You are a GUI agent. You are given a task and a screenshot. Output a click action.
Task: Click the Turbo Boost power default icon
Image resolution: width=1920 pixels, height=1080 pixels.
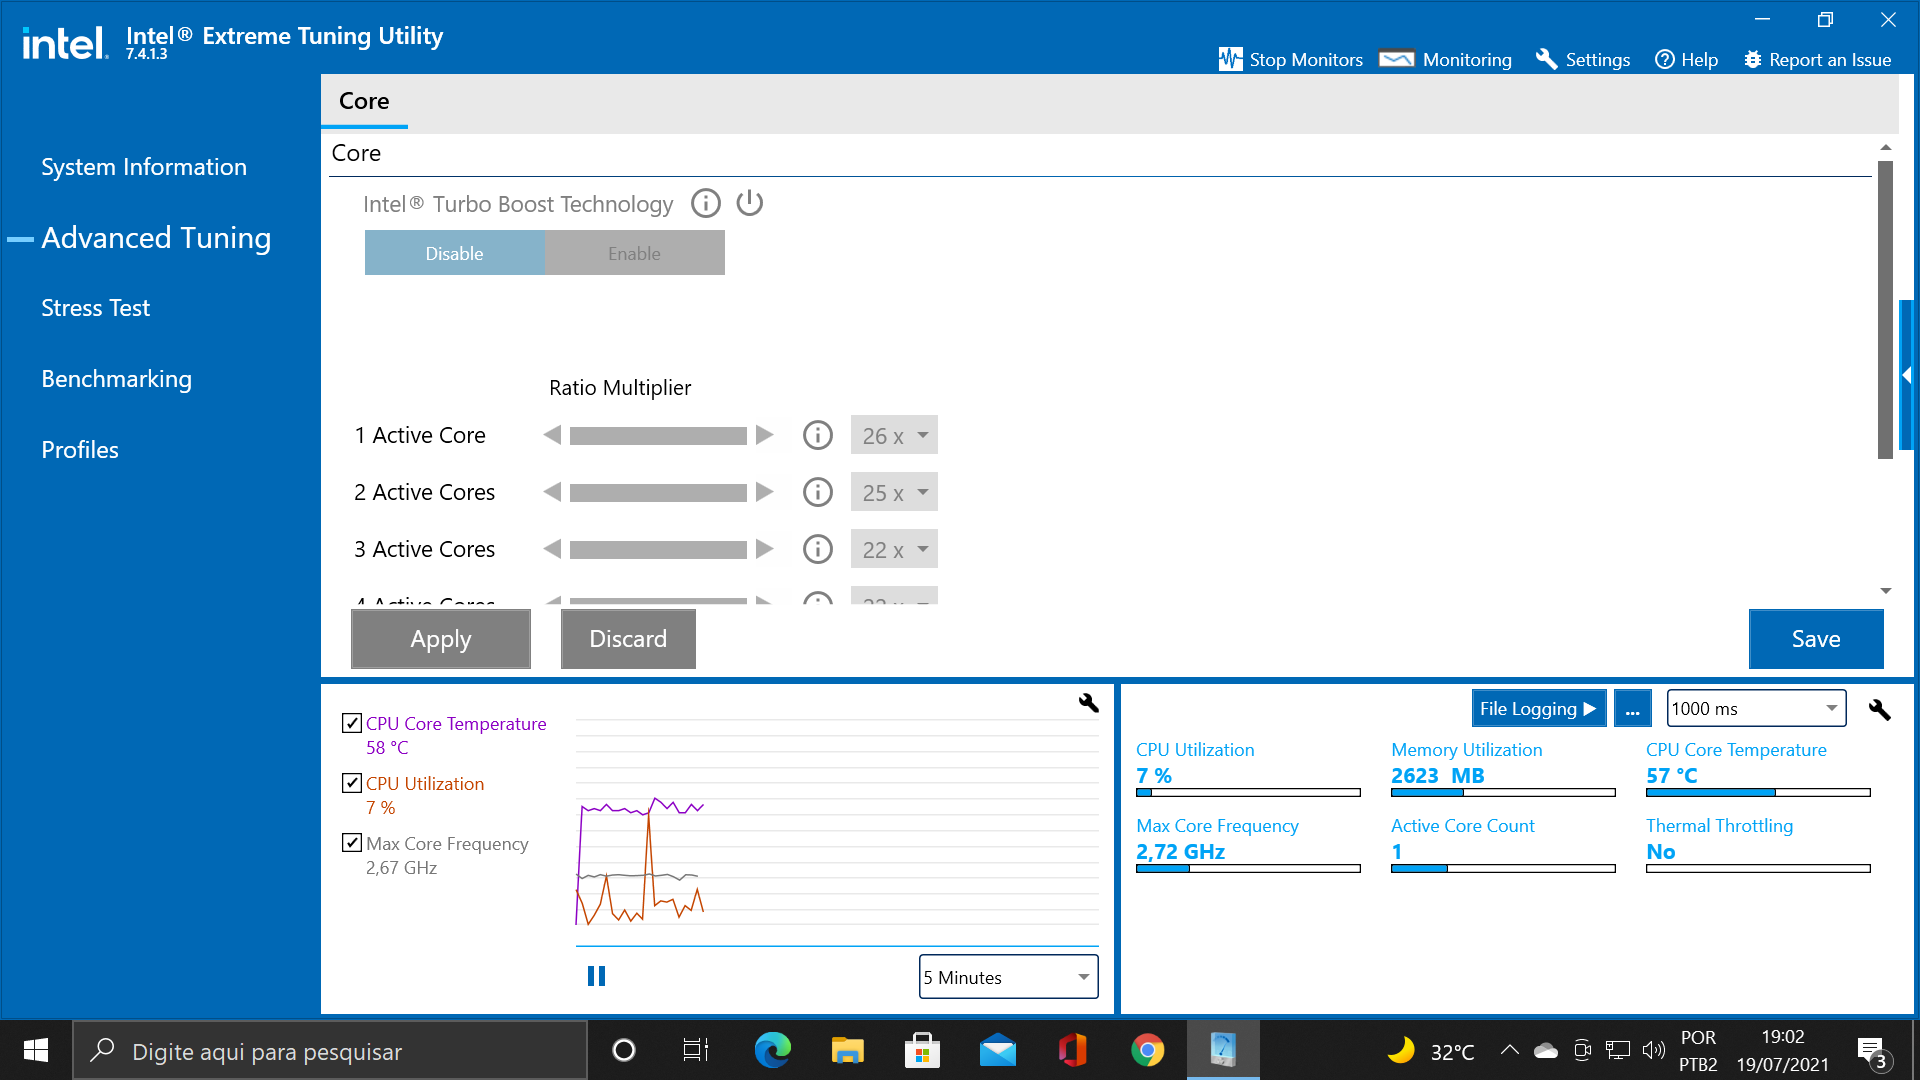click(750, 204)
